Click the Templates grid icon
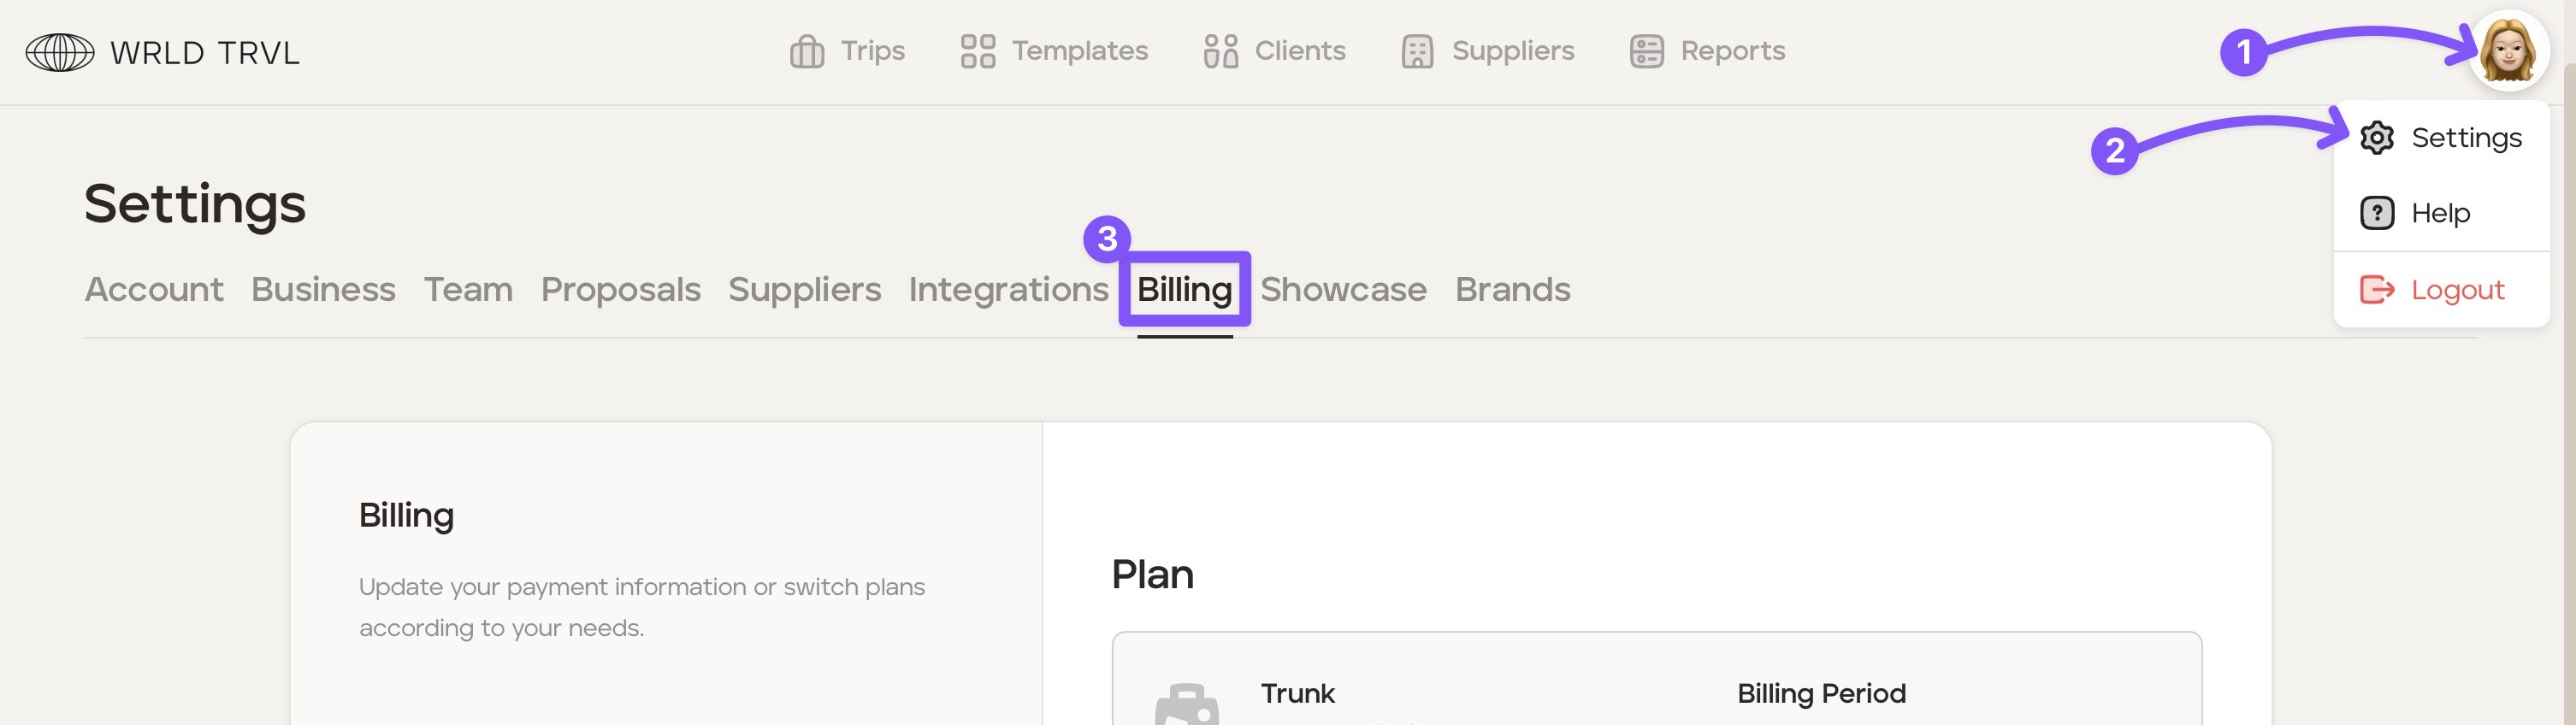 977,51
